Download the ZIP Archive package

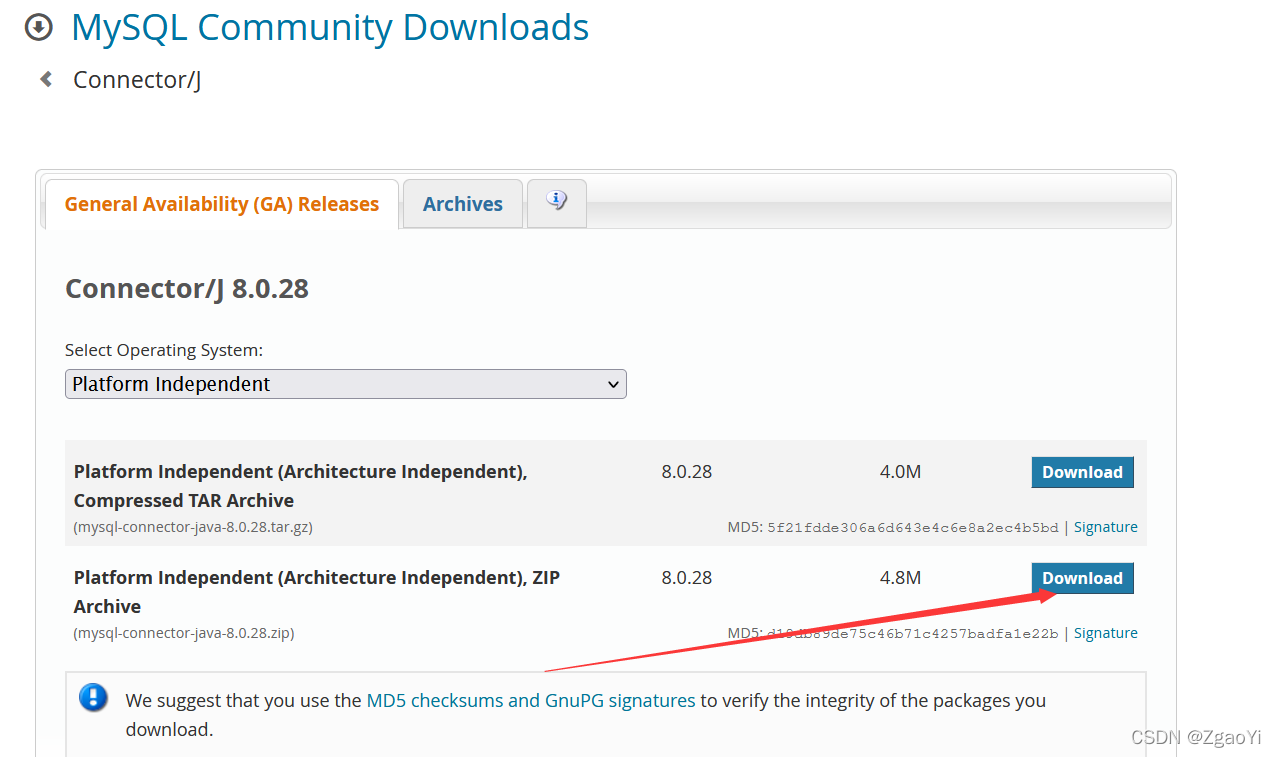click(x=1082, y=578)
